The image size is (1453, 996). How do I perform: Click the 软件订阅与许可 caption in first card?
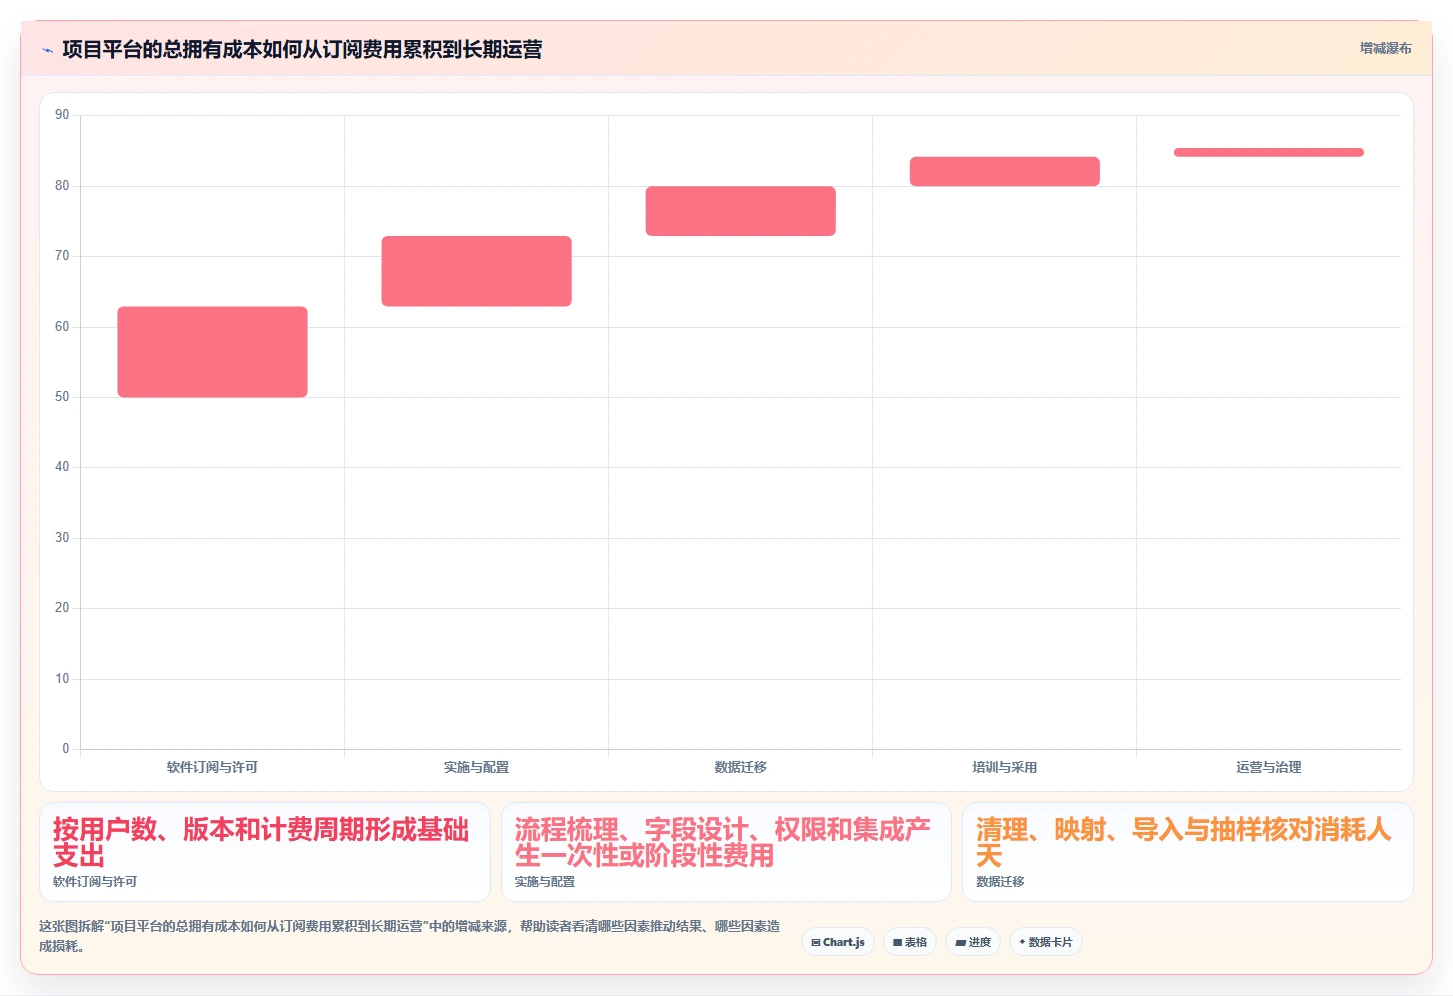pos(95,882)
